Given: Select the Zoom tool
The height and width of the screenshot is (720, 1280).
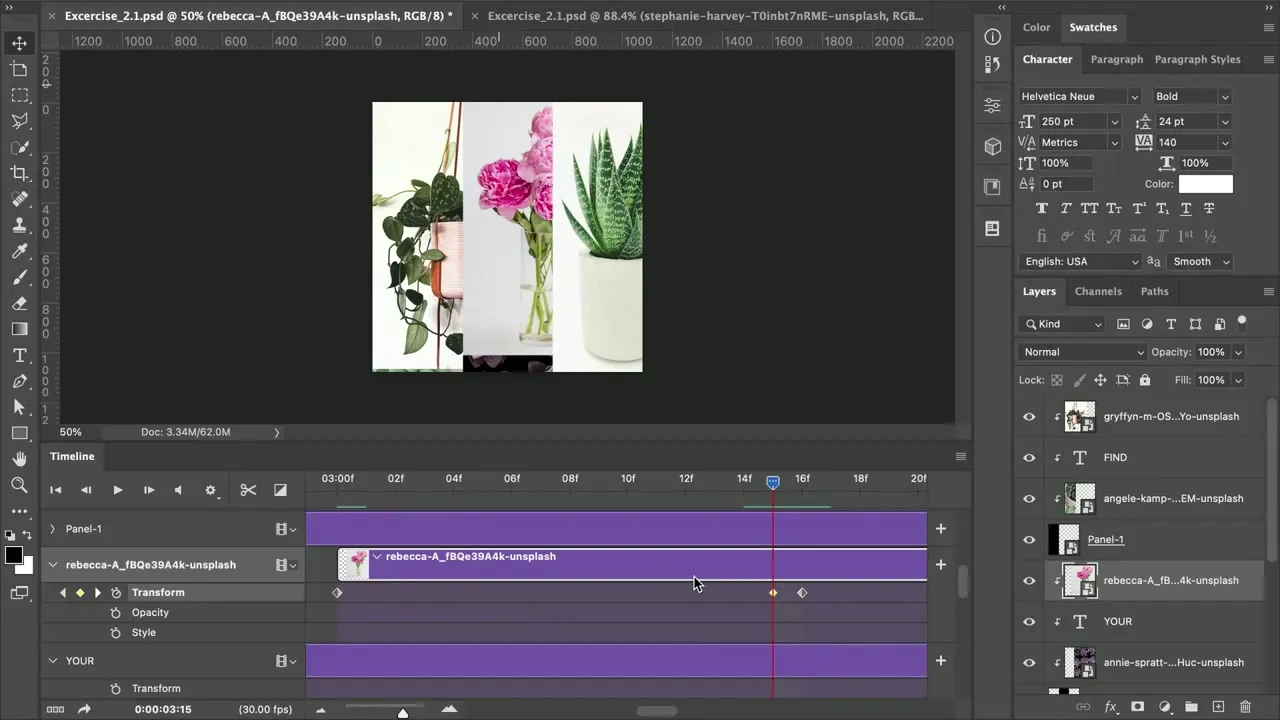Looking at the screenshot, I should (x=19, y=485).
